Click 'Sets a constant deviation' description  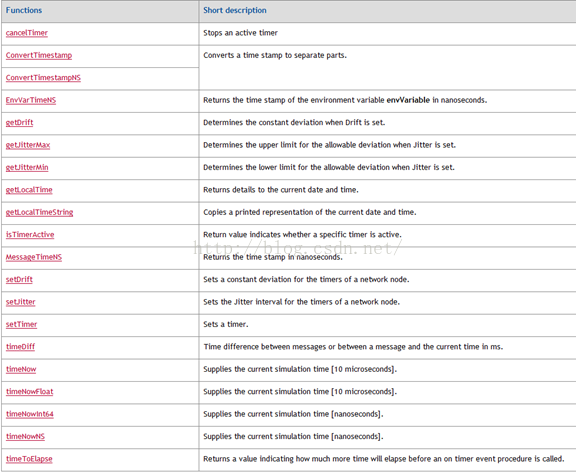306,279
